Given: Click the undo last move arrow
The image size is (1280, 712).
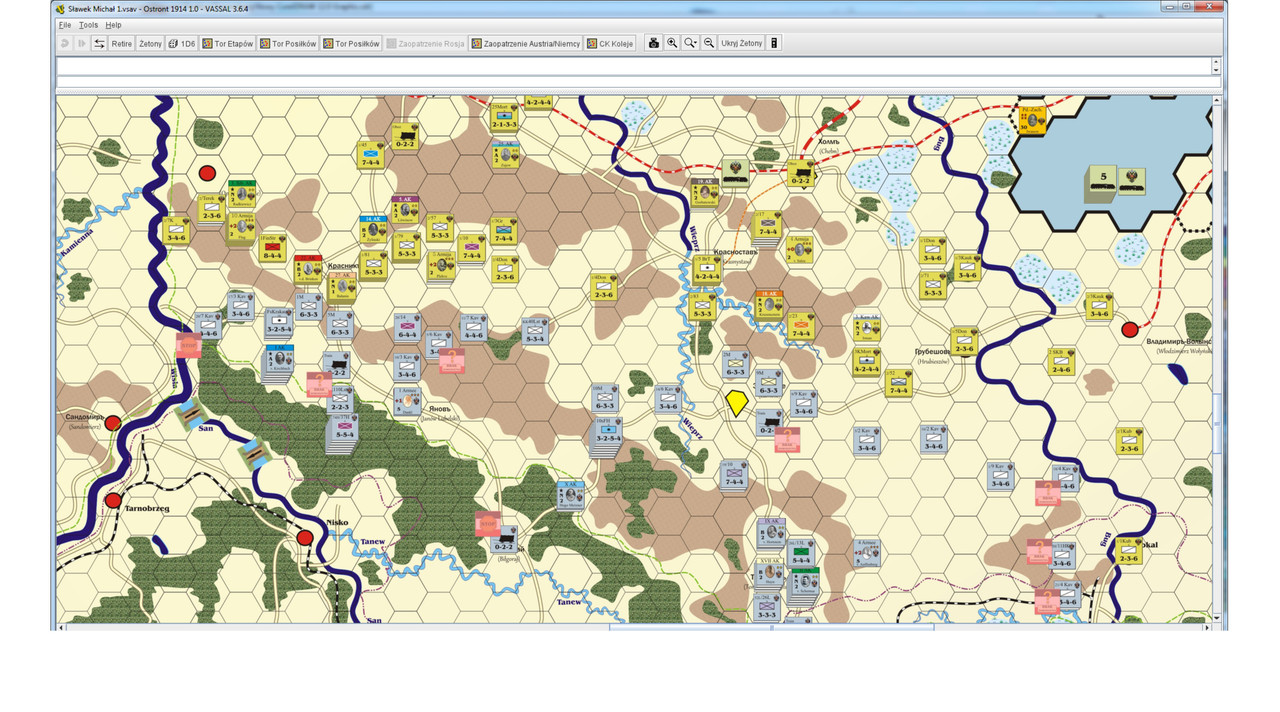Looking at the screenshot, I should 65,44.
